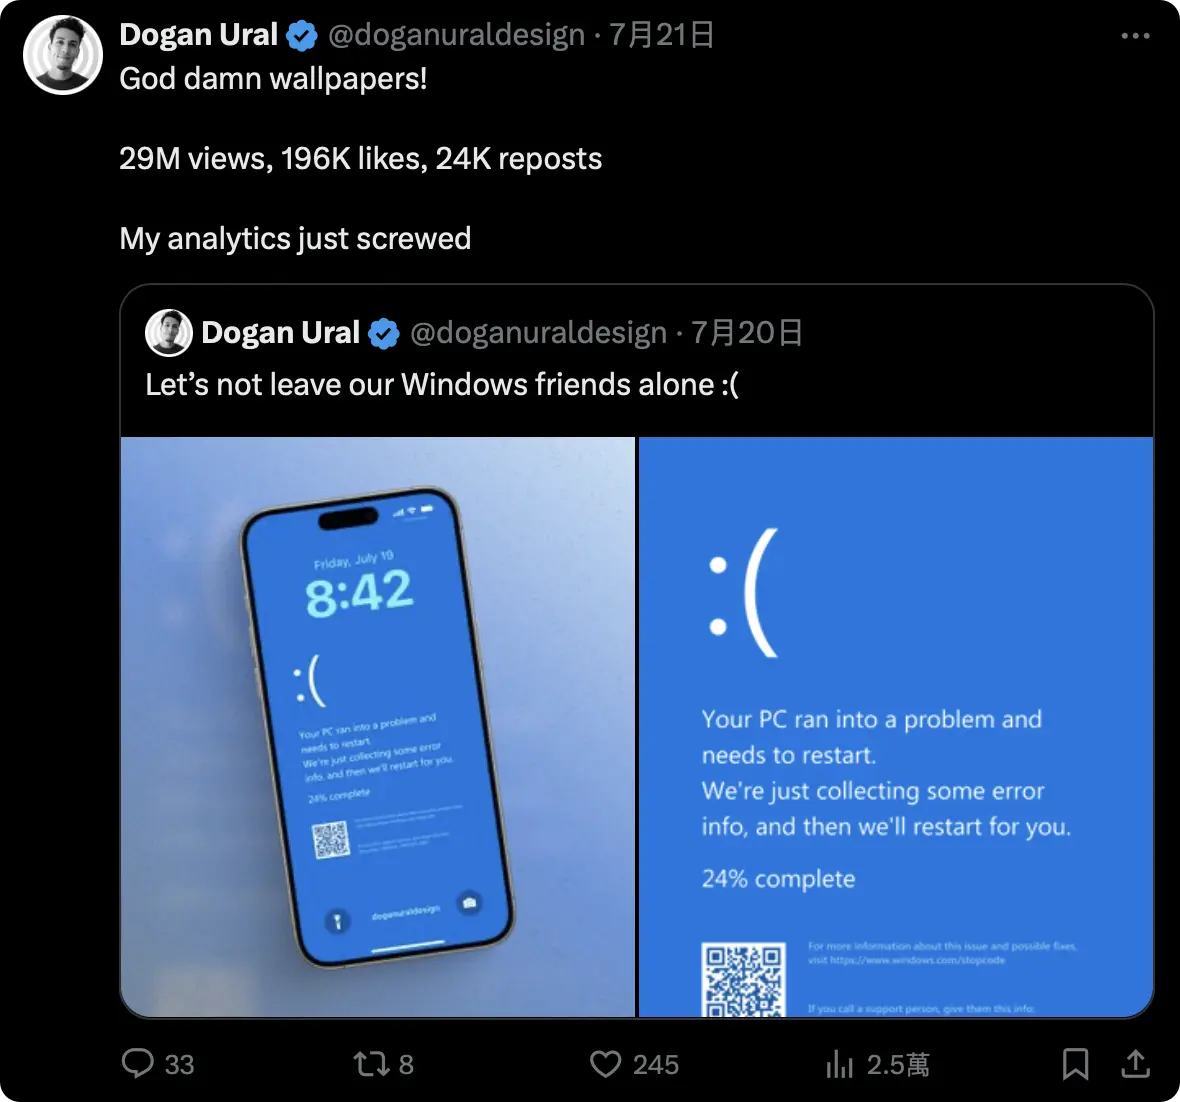Open the 7月21日 timestamp link
Image resolution: width=1180 pixels, height=1102 pixels.
pyautogui.click(x=661, y=35)
